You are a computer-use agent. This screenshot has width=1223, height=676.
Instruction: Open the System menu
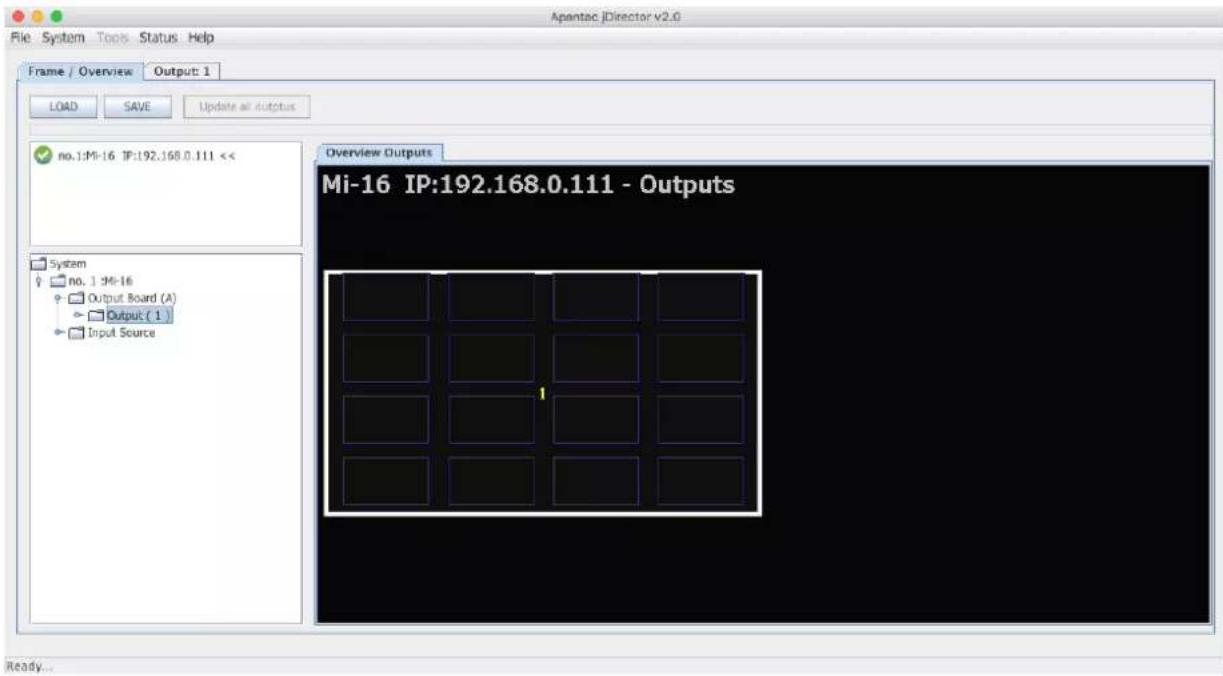[64, 38]
